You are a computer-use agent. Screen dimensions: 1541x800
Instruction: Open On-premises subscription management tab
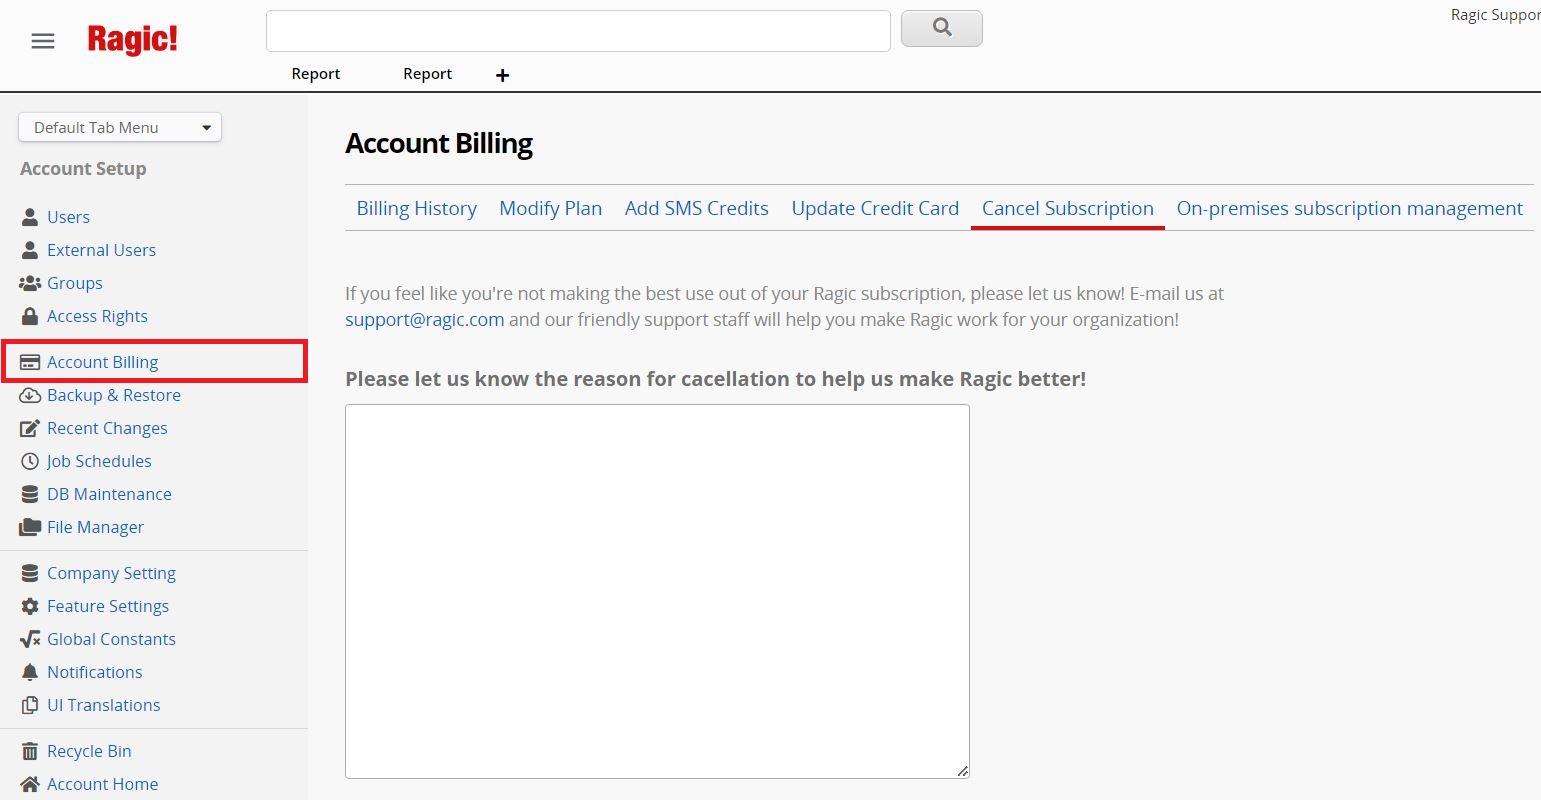(x=1350, y=208)
